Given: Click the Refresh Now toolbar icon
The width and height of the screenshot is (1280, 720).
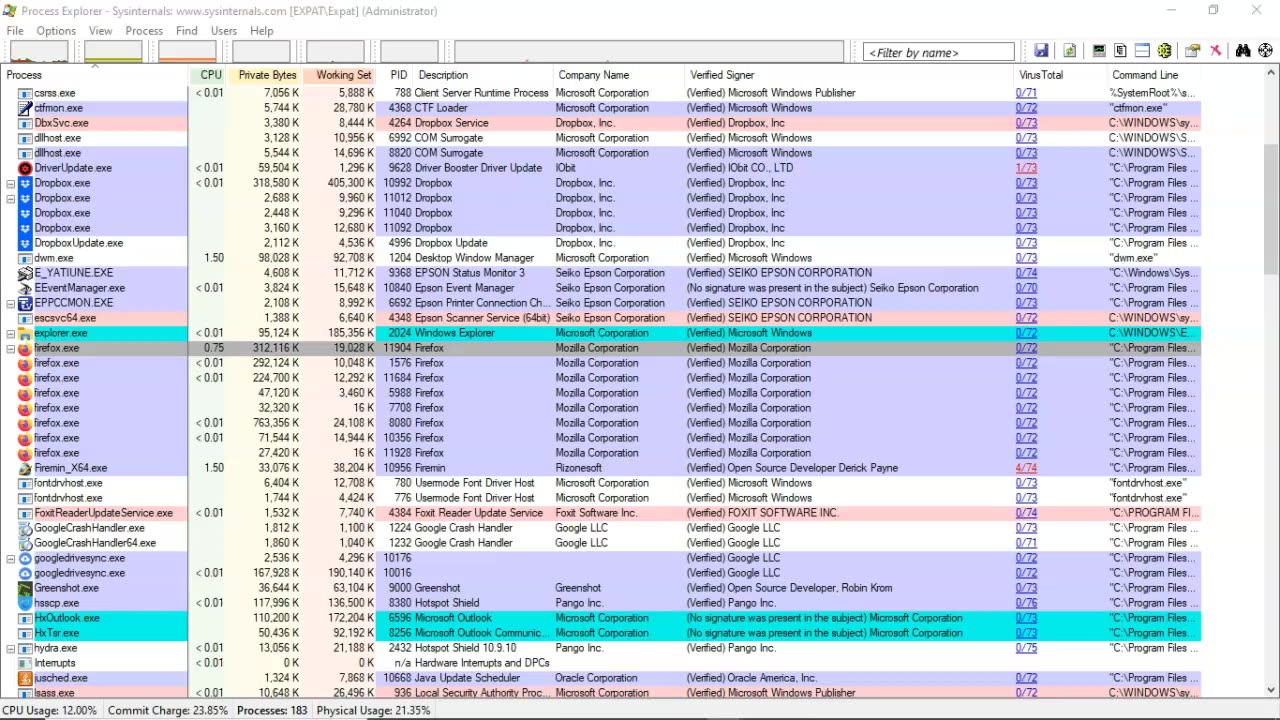Looking at the screenshot, I should (x=1069, y=51).
